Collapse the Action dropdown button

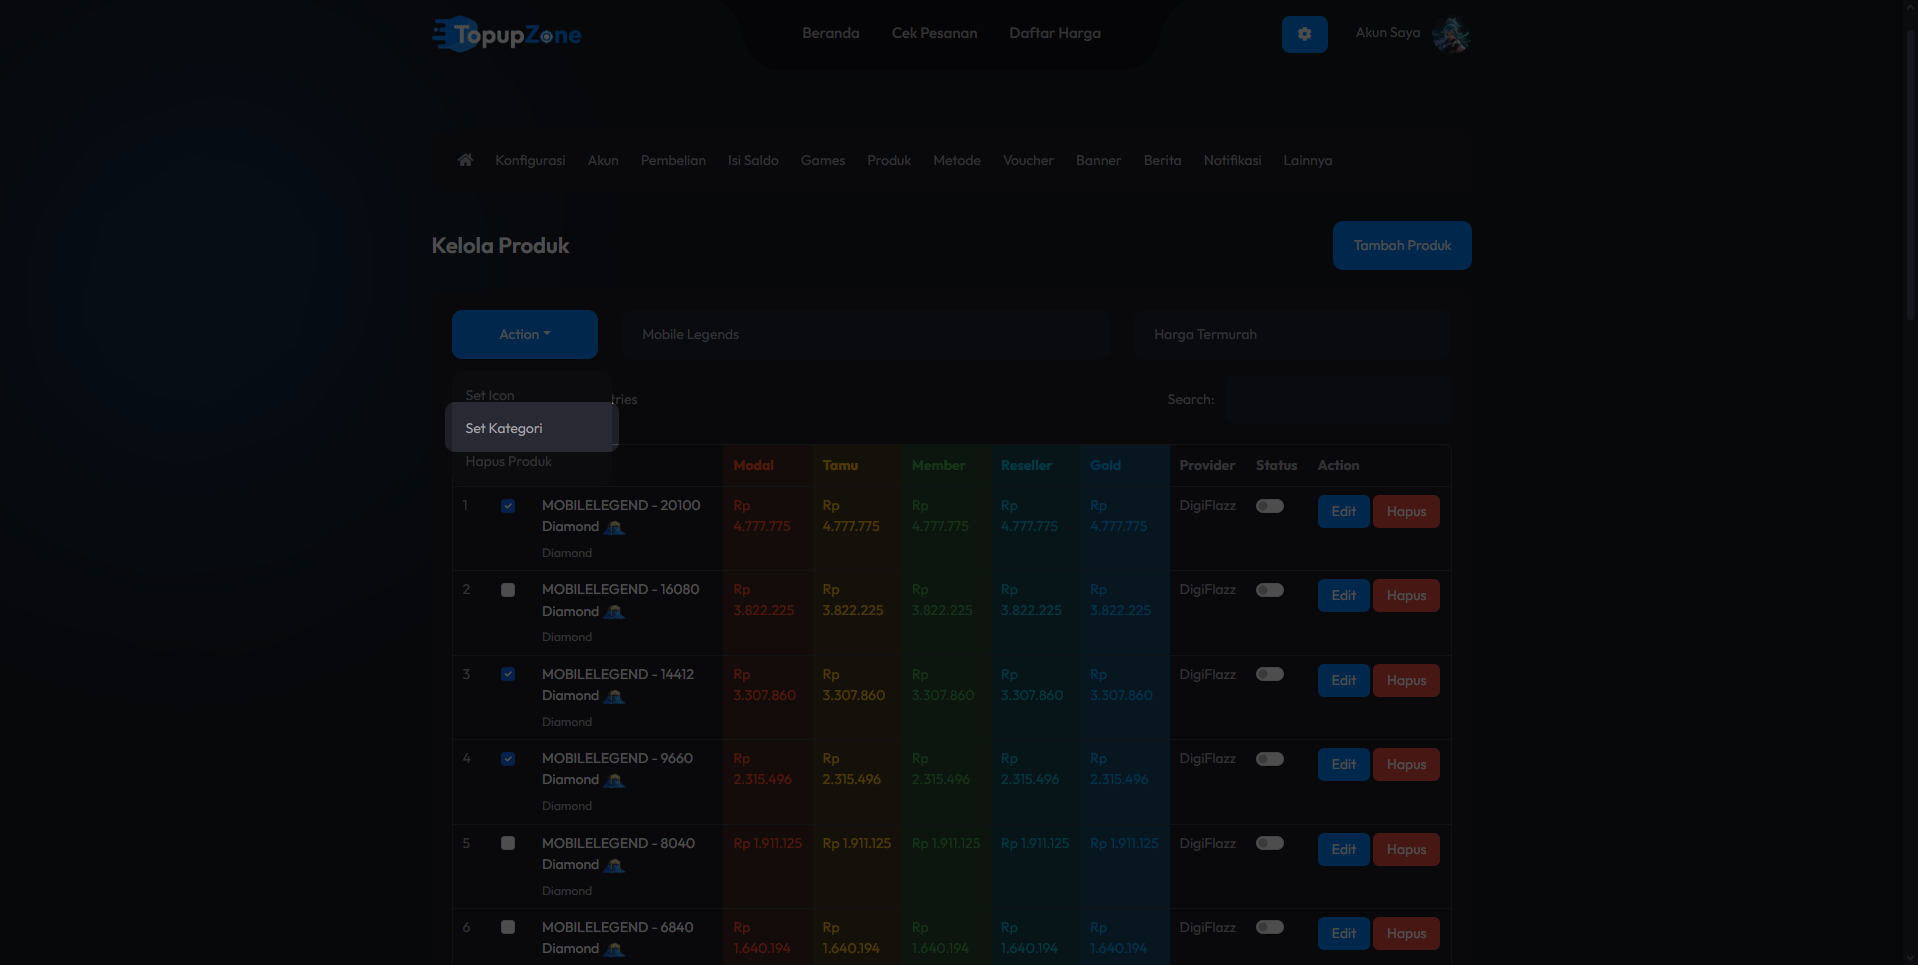point(525,334)
